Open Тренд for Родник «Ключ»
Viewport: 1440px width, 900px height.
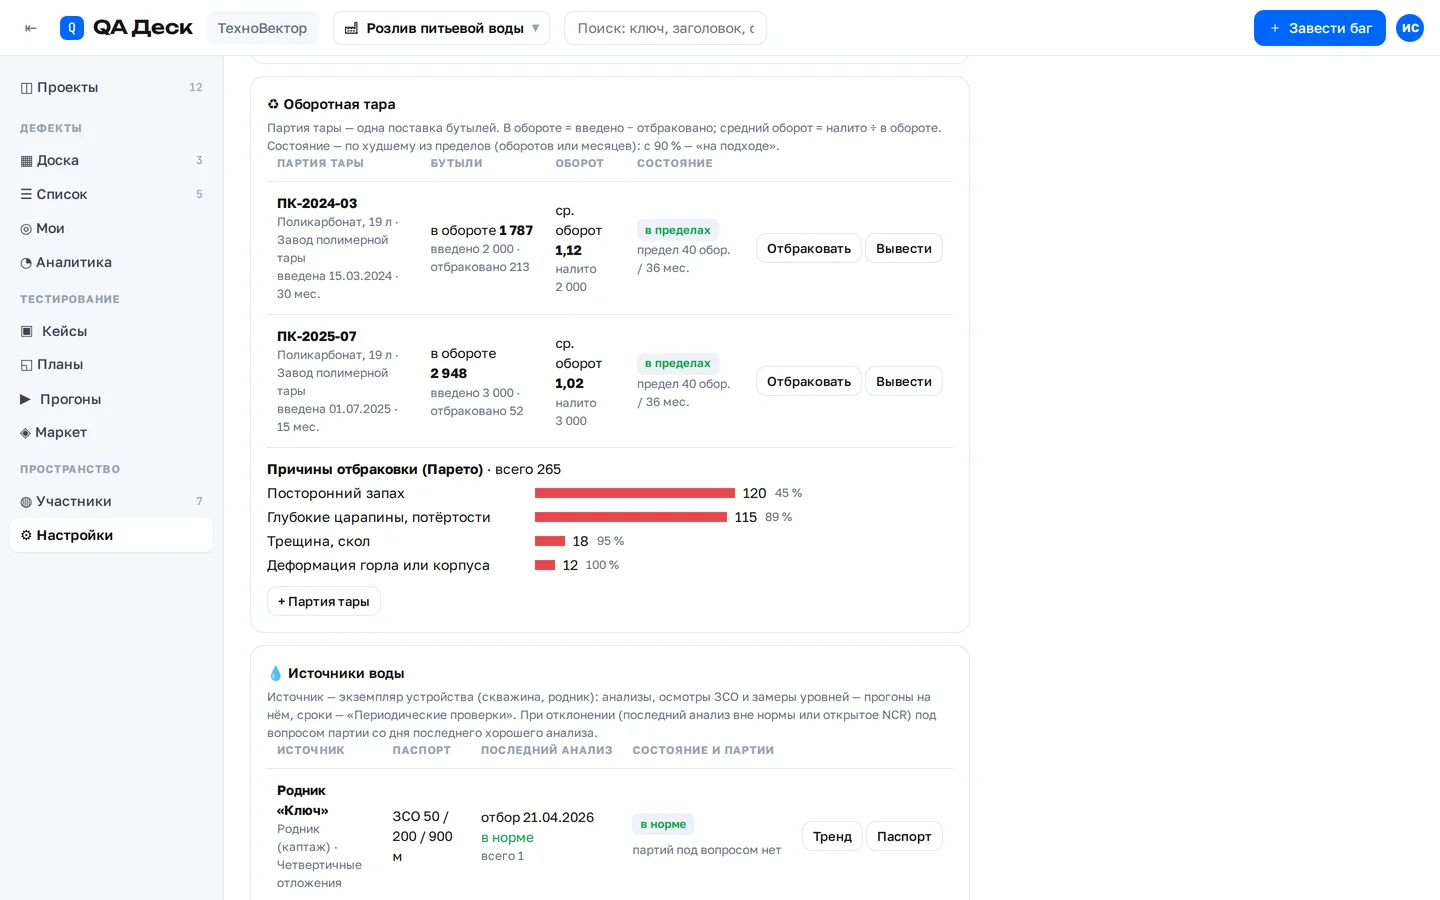[832, 836]
